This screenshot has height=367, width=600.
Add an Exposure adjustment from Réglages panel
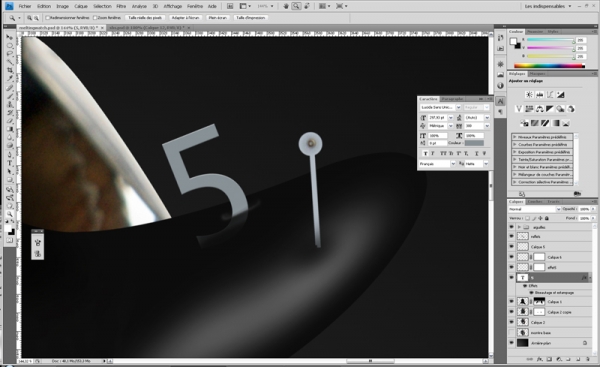[x=560, y=95]
